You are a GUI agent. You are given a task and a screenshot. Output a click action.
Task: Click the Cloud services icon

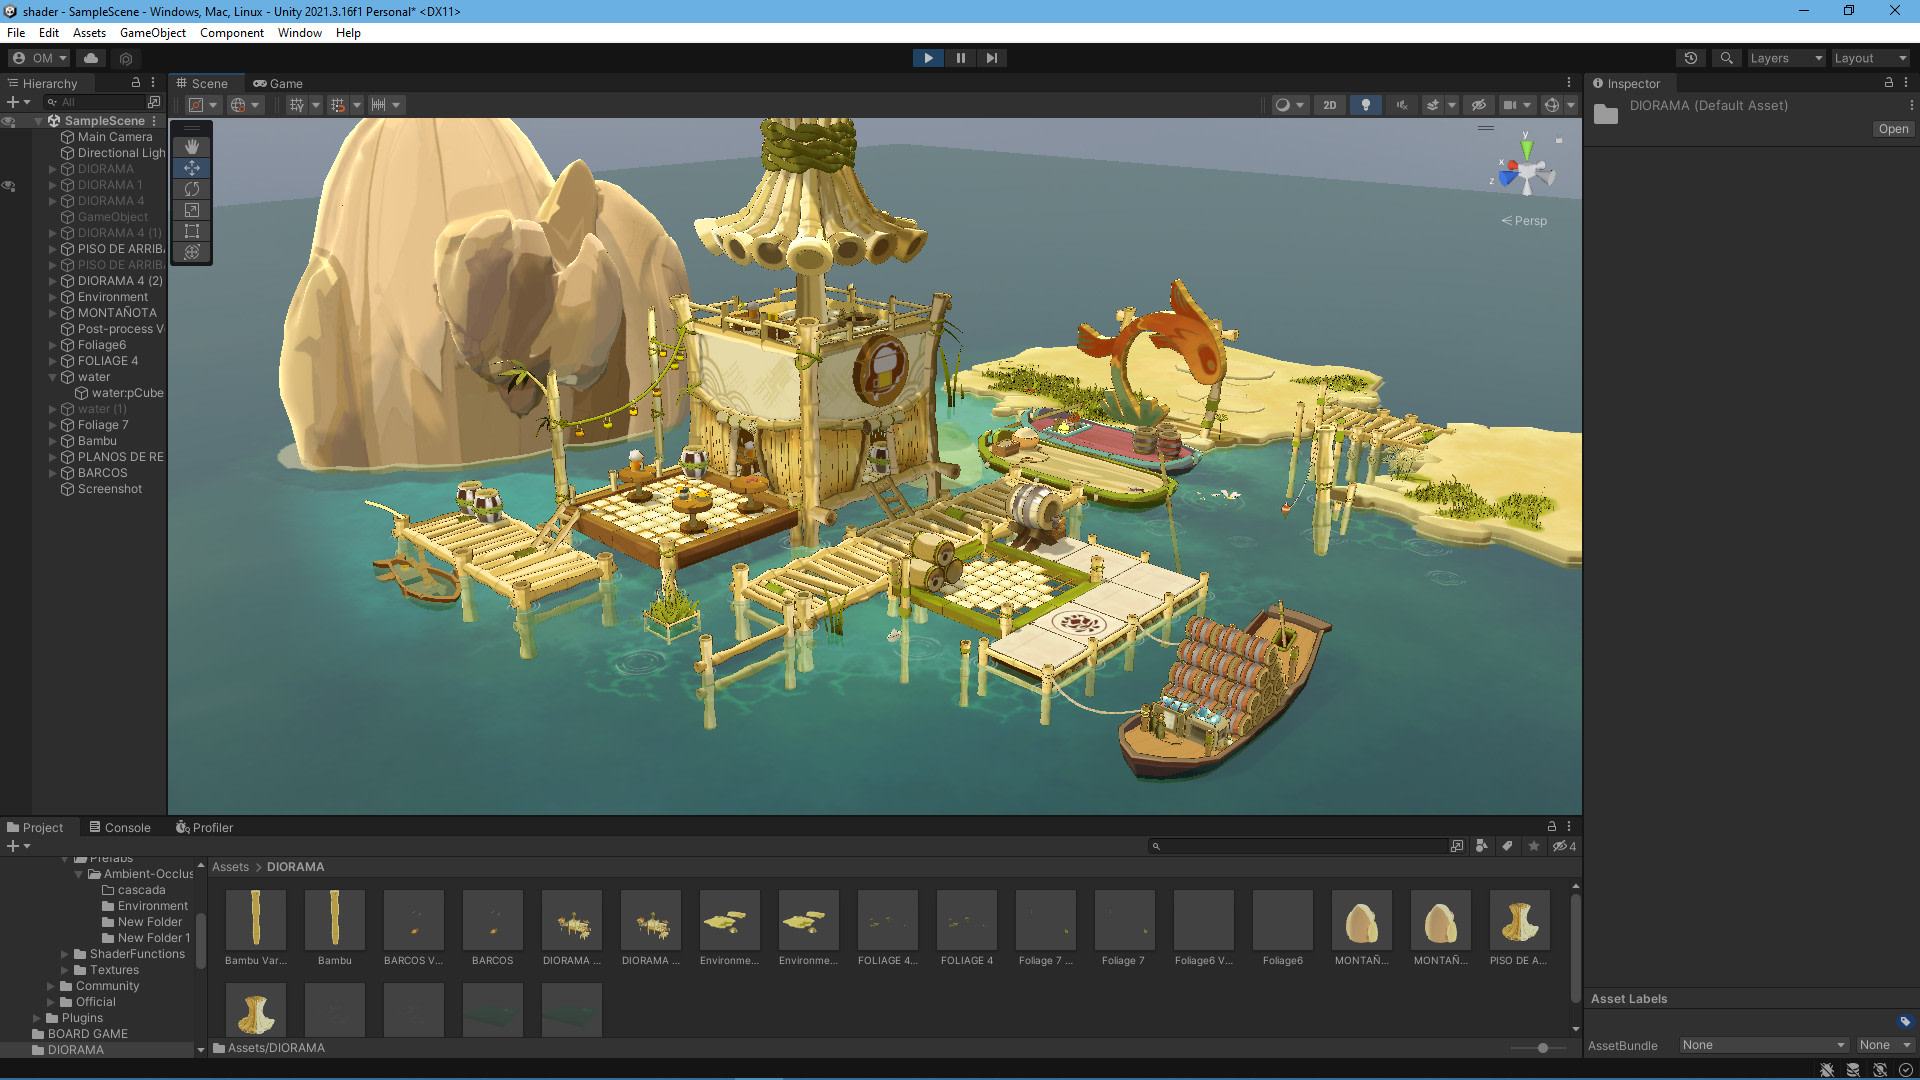click(x=91, y=58)
